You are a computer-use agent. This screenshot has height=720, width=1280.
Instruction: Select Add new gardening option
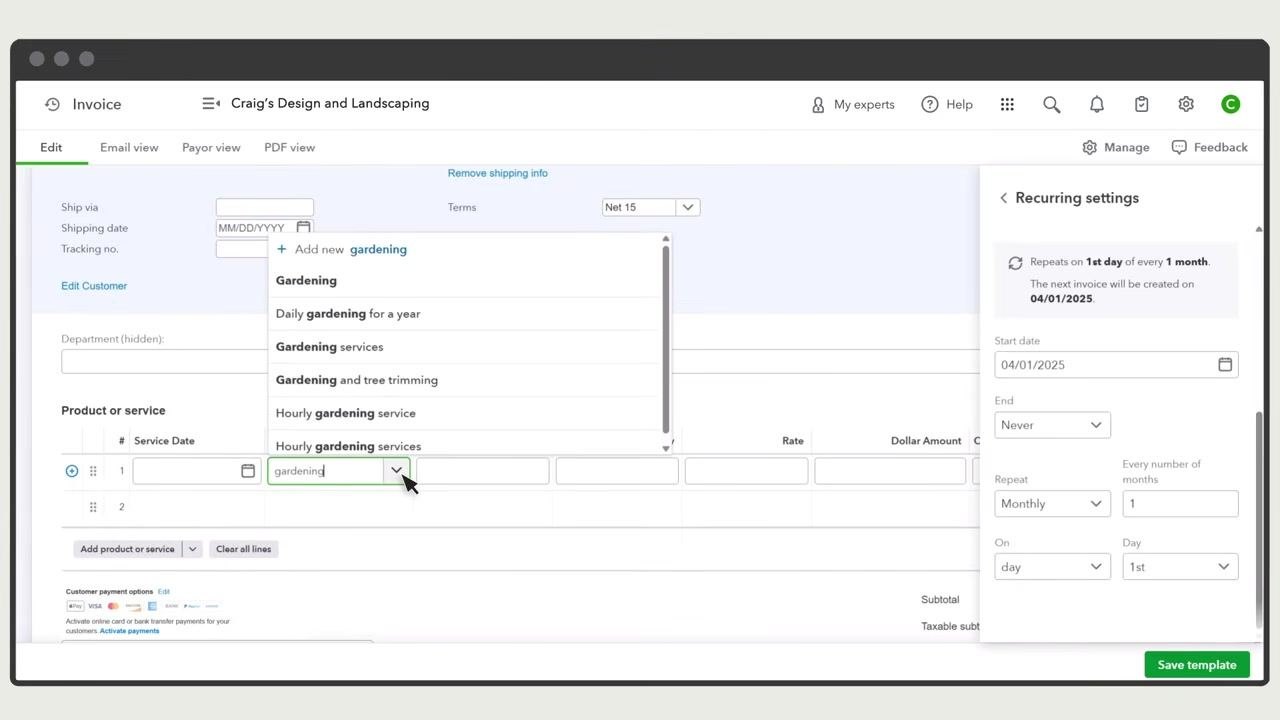(341, 249)
